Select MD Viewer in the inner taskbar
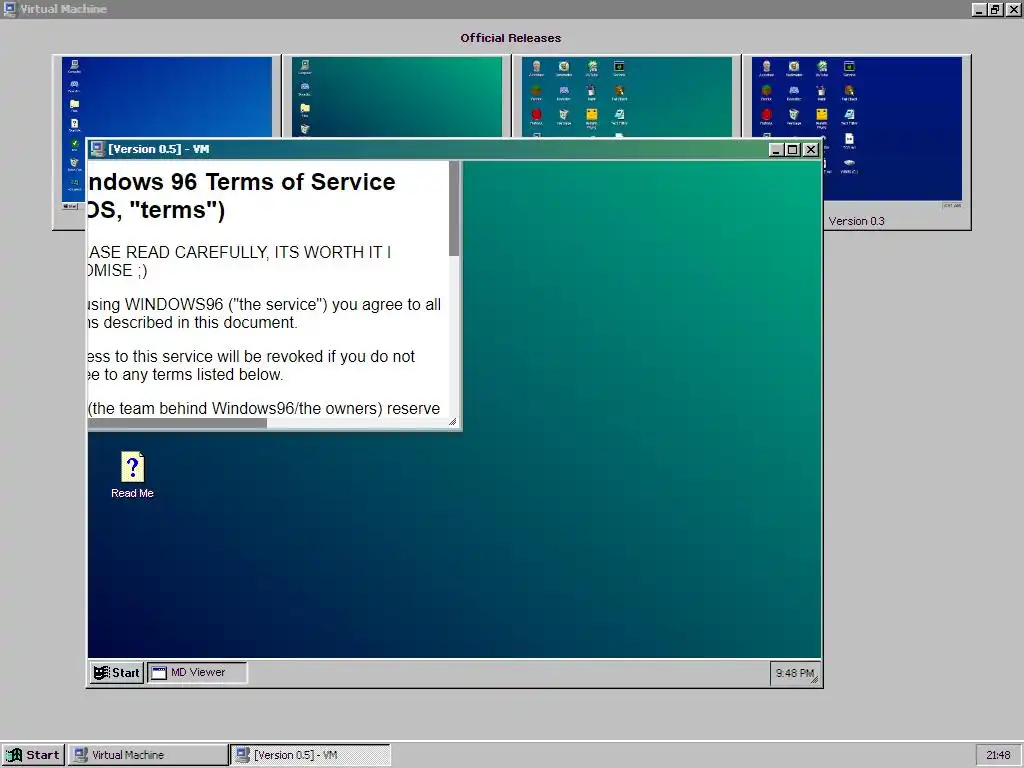 [198, 673]
